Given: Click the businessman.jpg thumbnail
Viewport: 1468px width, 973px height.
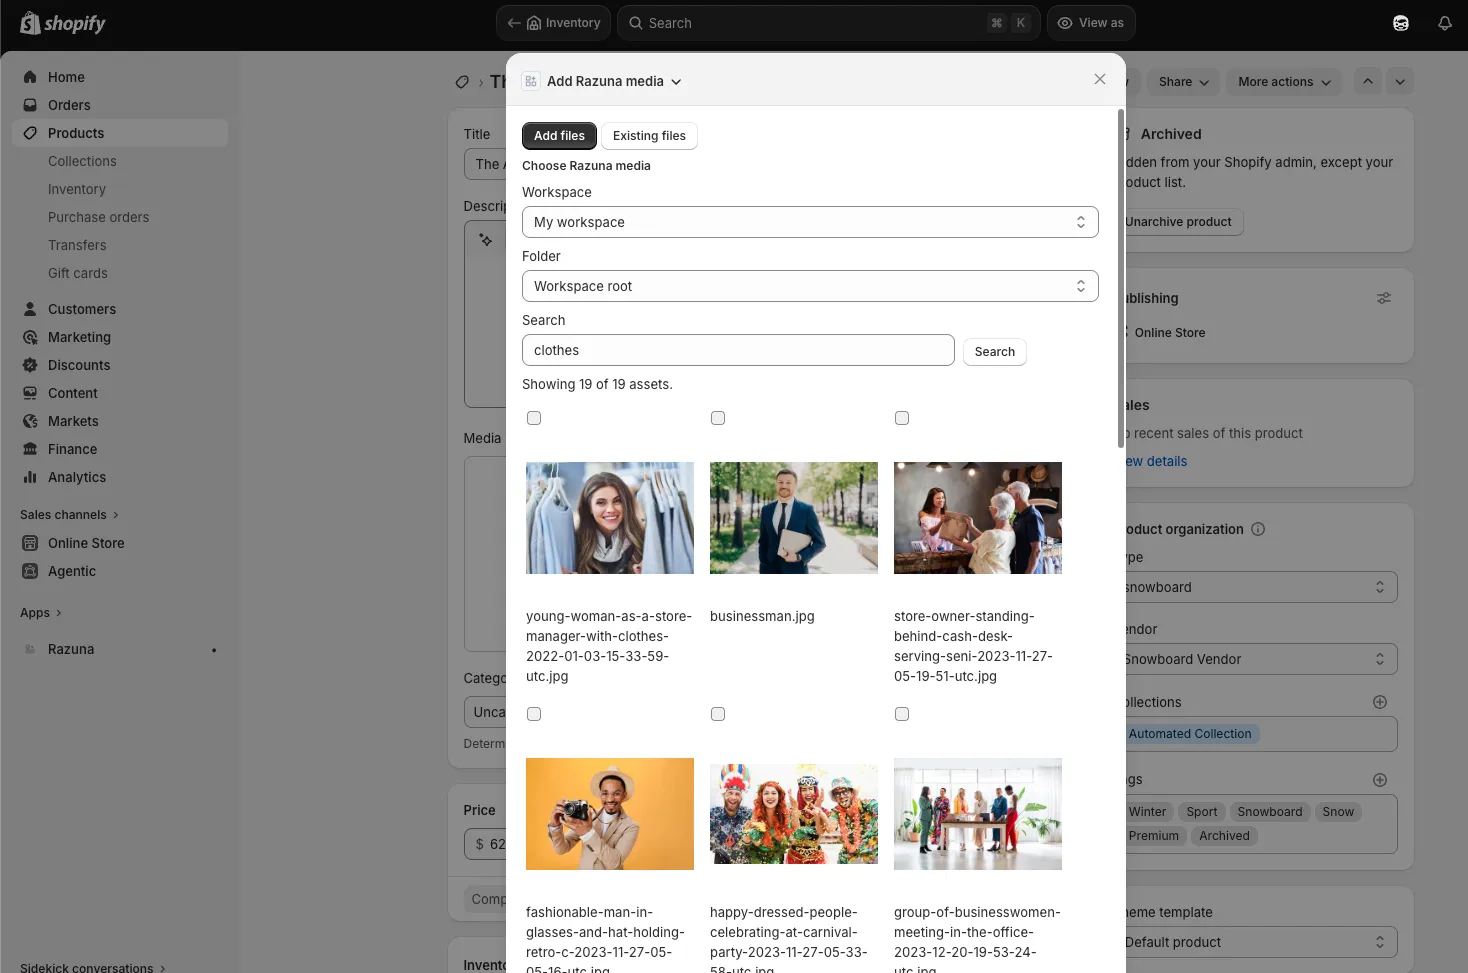Looking at the screenshot, I should tap(794, 518).
